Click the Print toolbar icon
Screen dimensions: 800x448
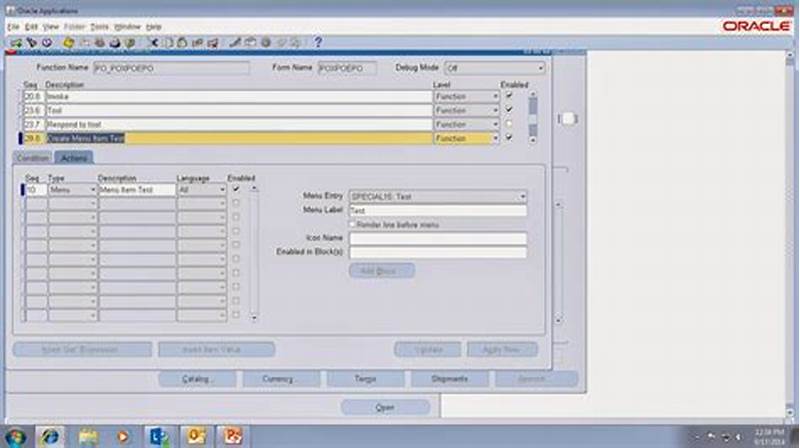pyautogui.click(x=115, y=43)
